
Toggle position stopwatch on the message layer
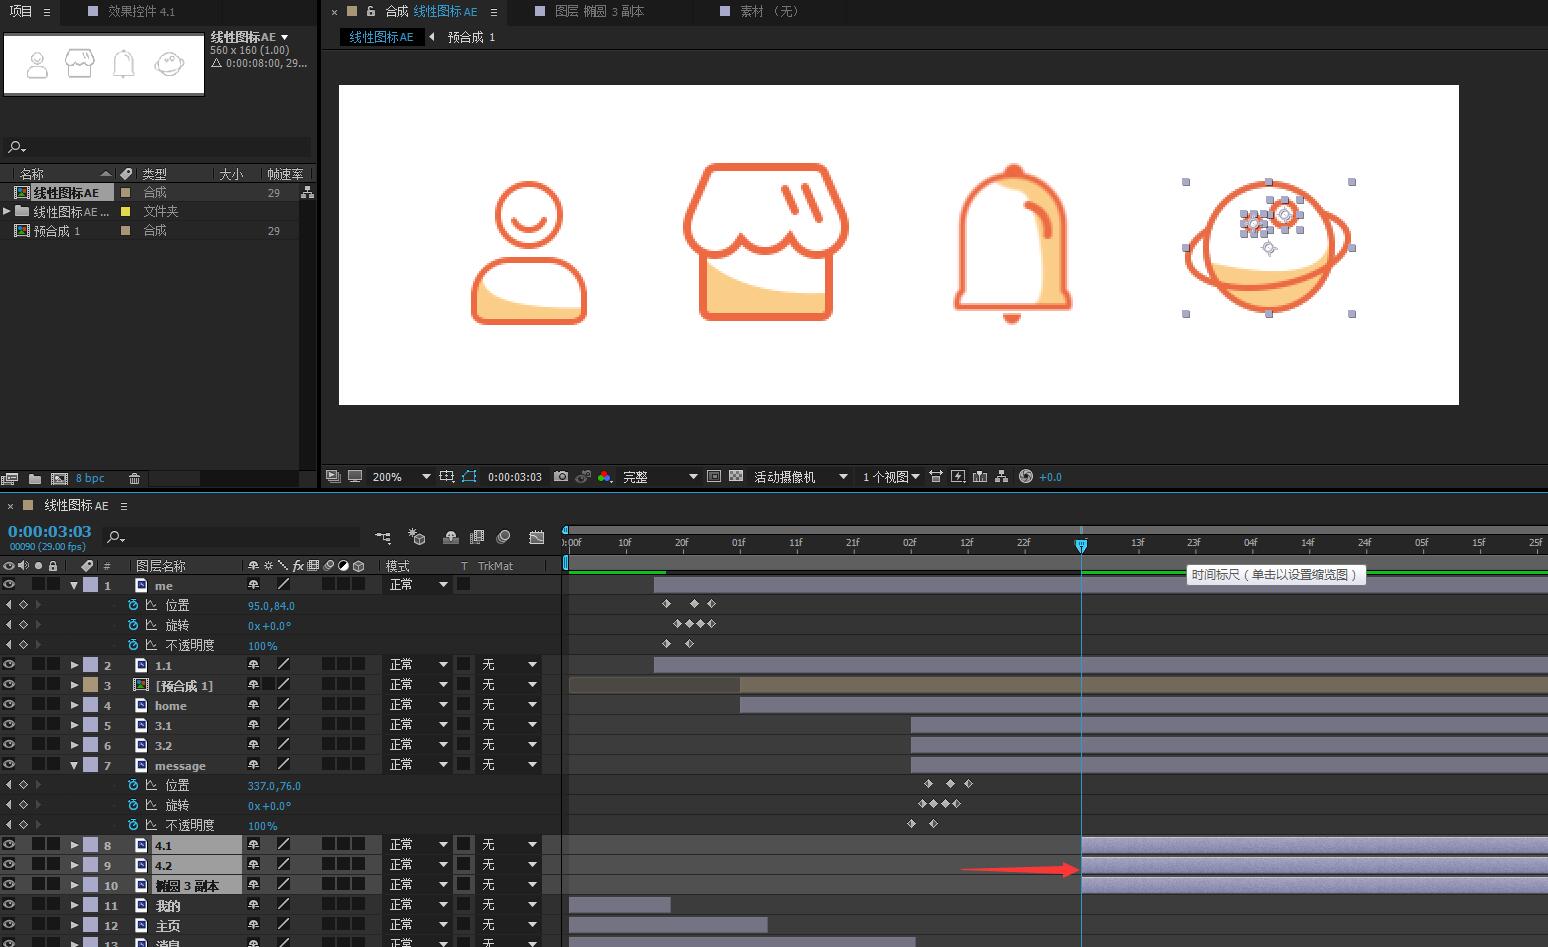[133, 785]
